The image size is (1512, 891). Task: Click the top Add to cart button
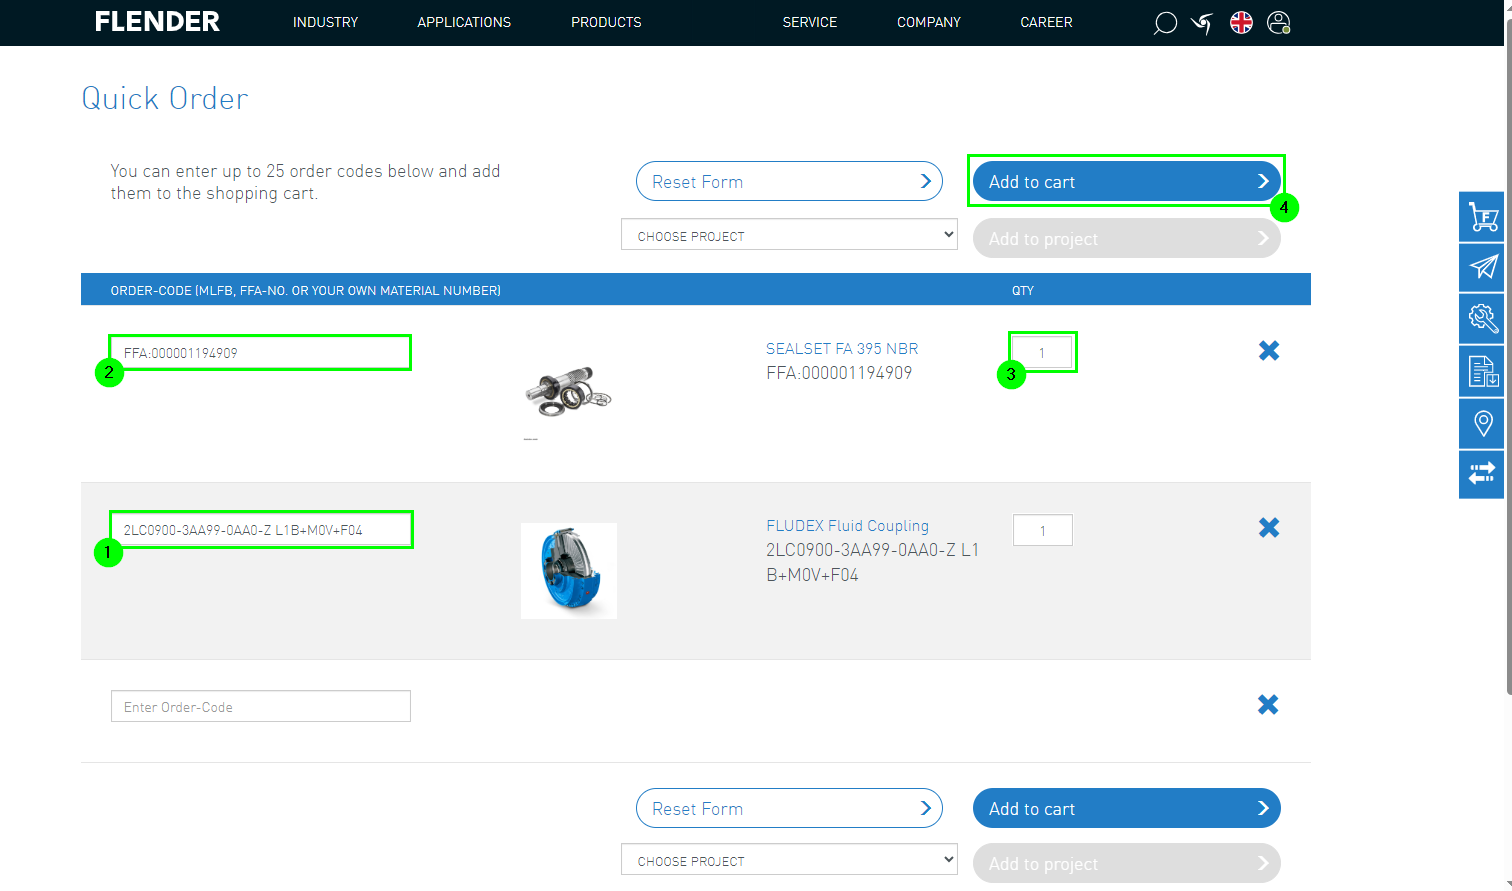[1126, 181]
